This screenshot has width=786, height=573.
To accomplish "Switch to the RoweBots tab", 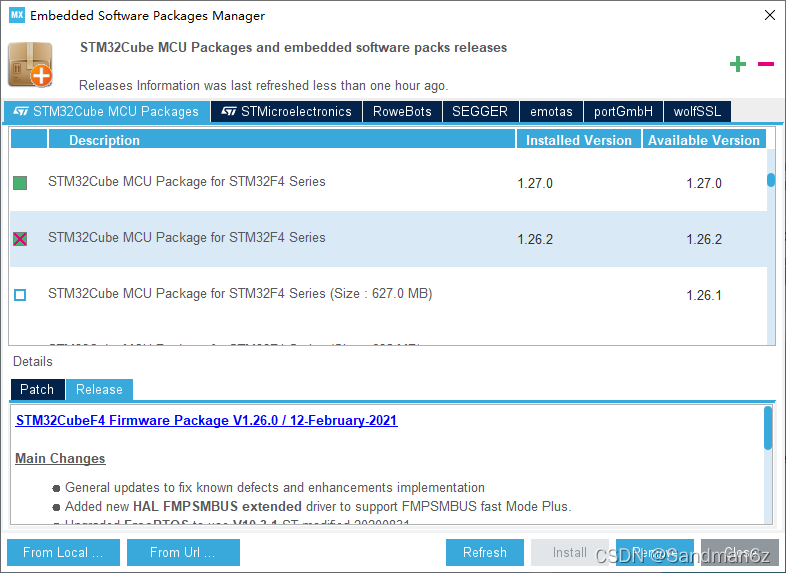I will click(x=402, y=111).
